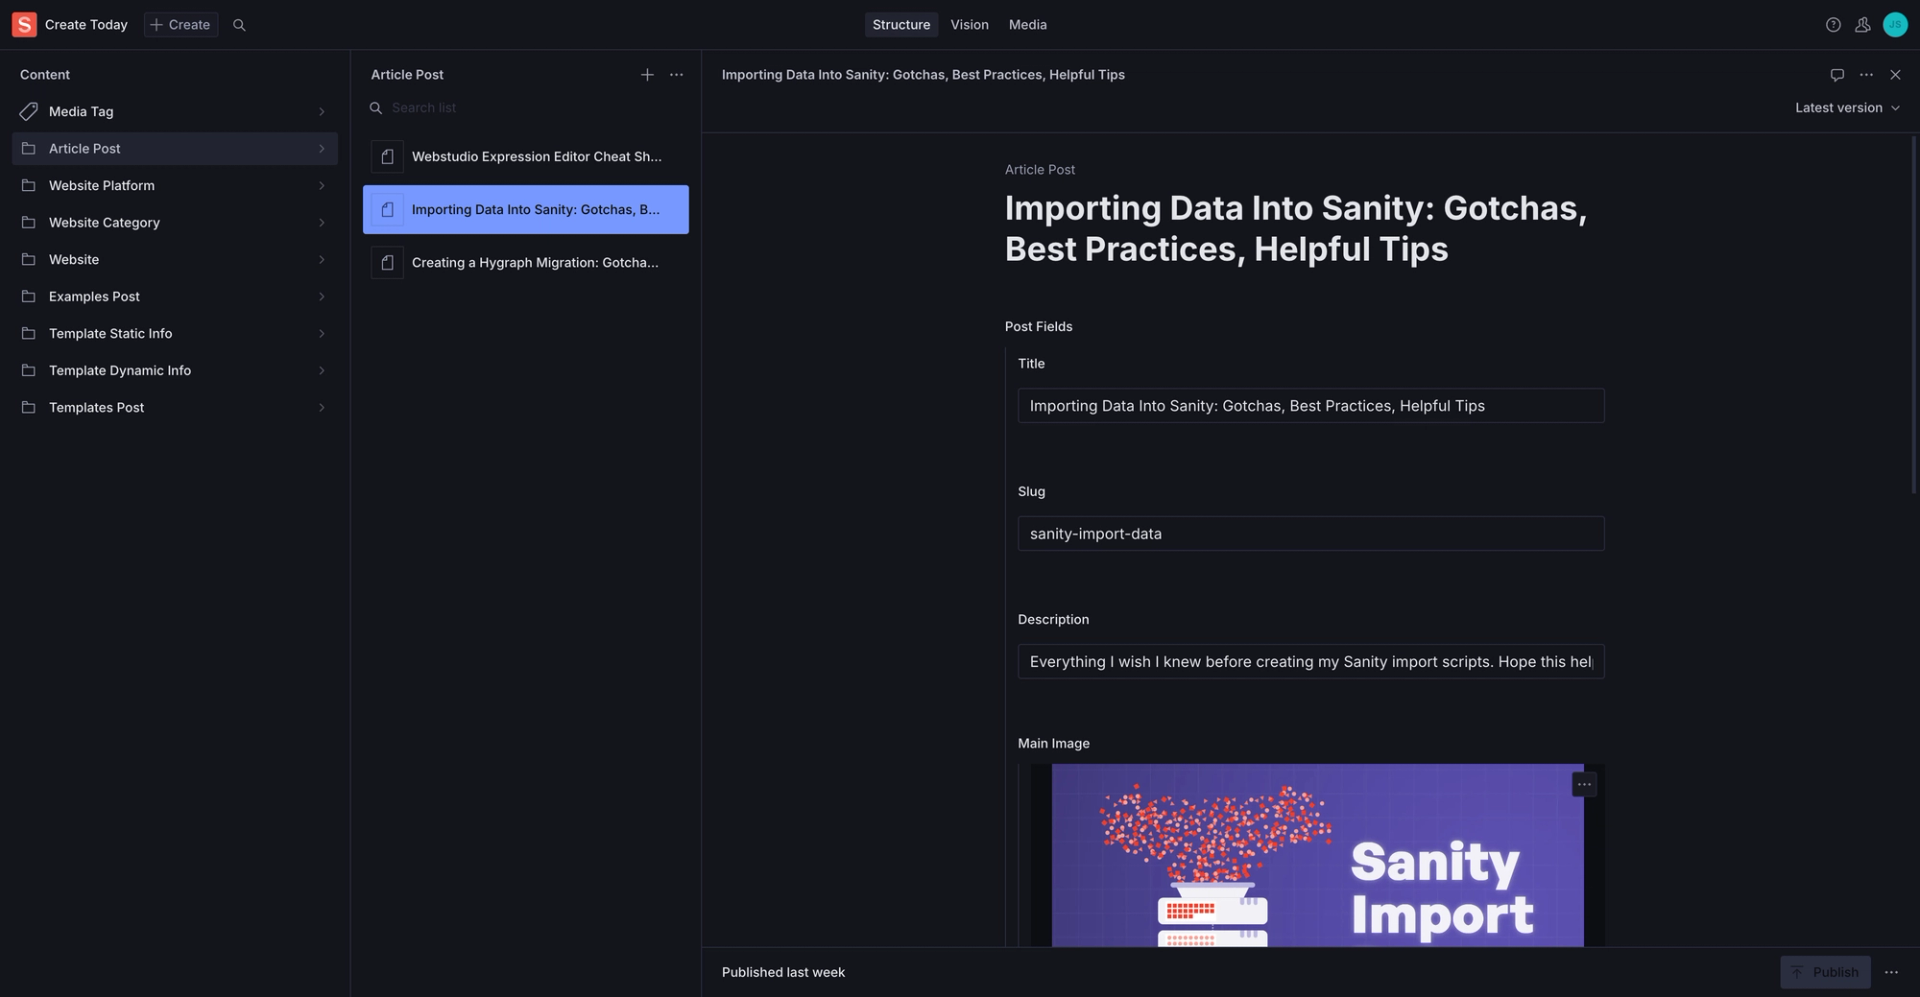Expand the Website Platform chevron
Viewport: 1920px width, 997px height.
pyautogui.click(x=322, y=185)
